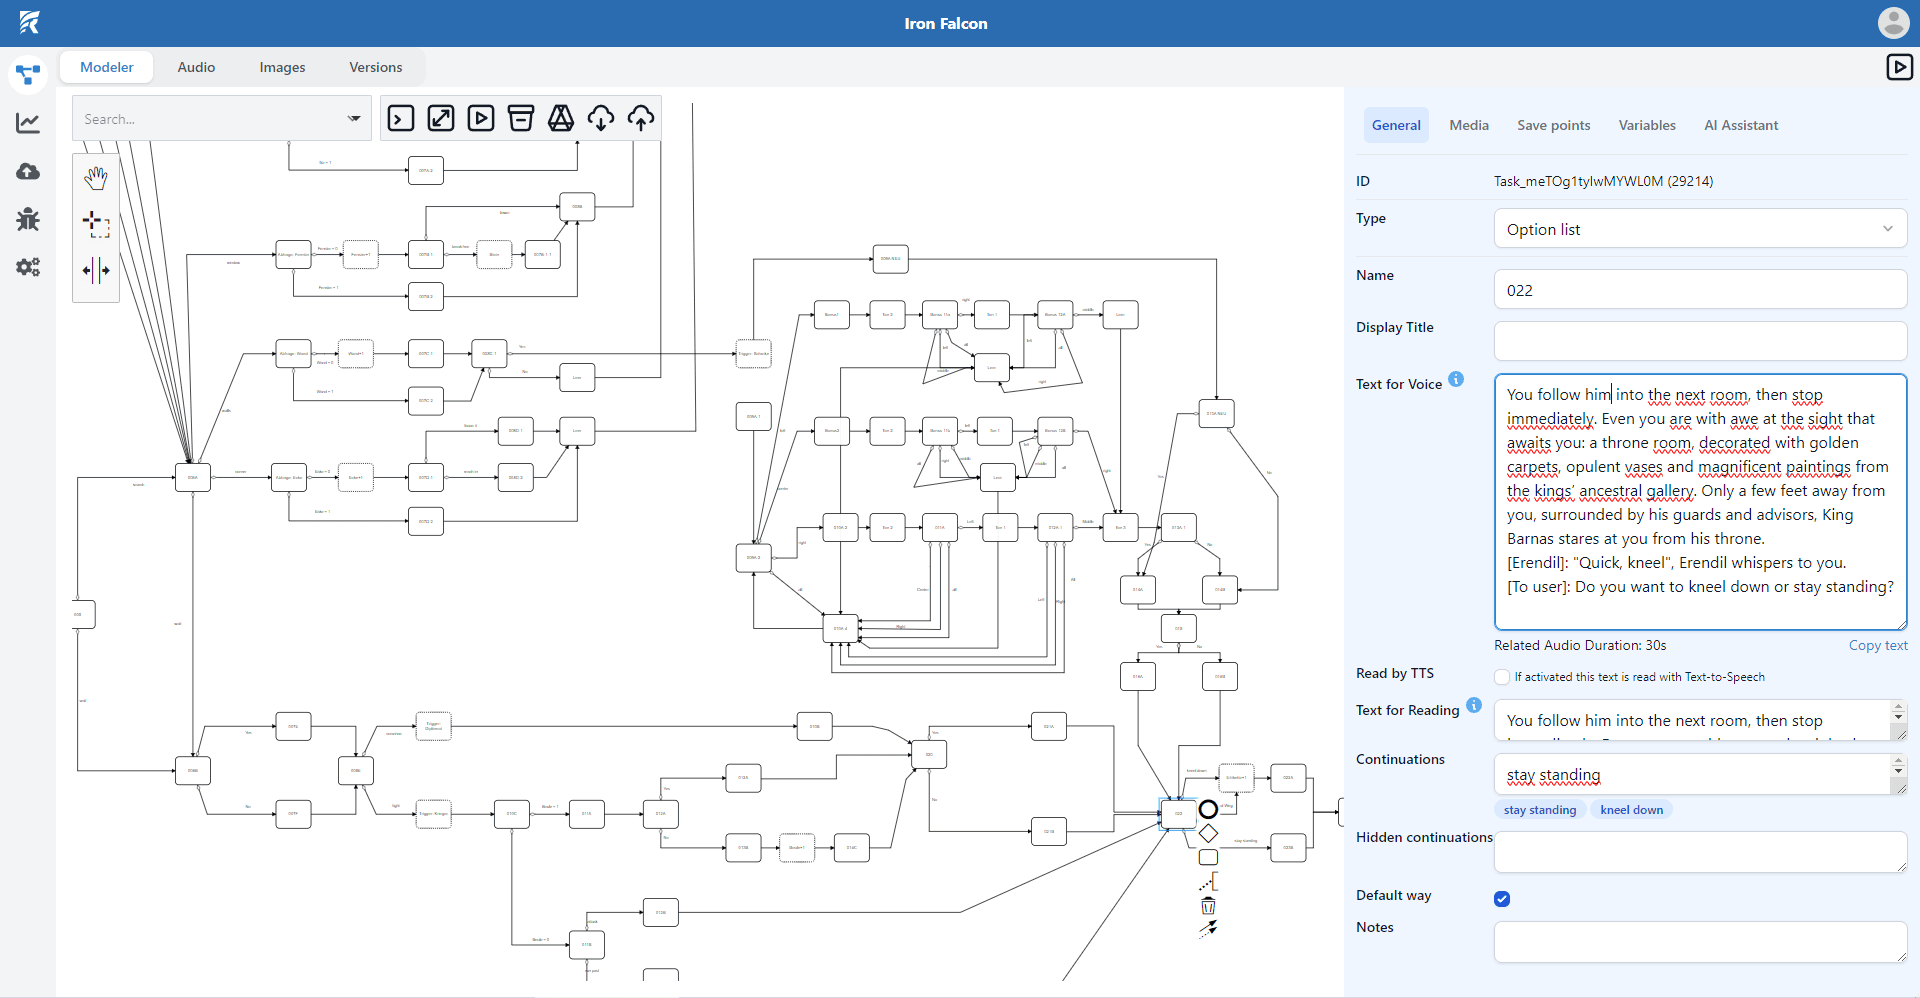
Task: Open the Media properties tab
Action: pyautogui.click(x=1469, y=125)
